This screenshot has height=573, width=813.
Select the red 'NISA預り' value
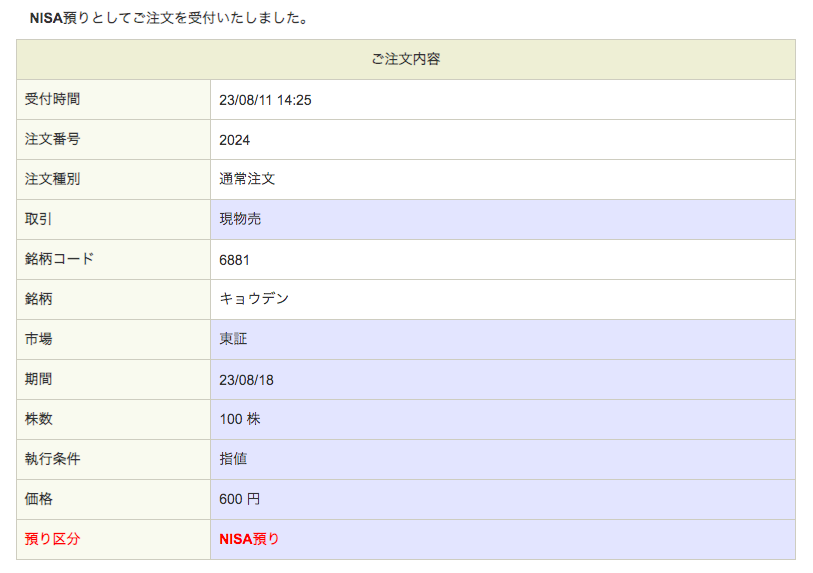(x=249, y=539)
